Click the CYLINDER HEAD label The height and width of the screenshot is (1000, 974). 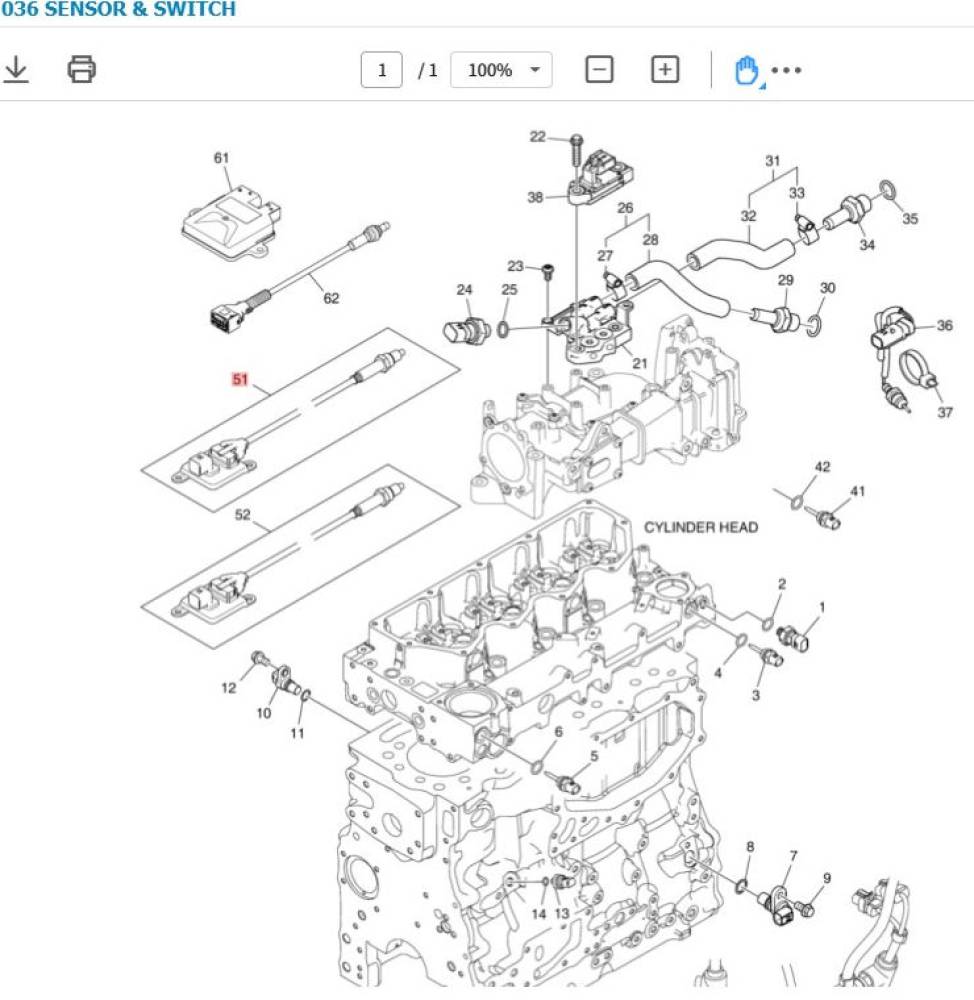pos(700,527)
